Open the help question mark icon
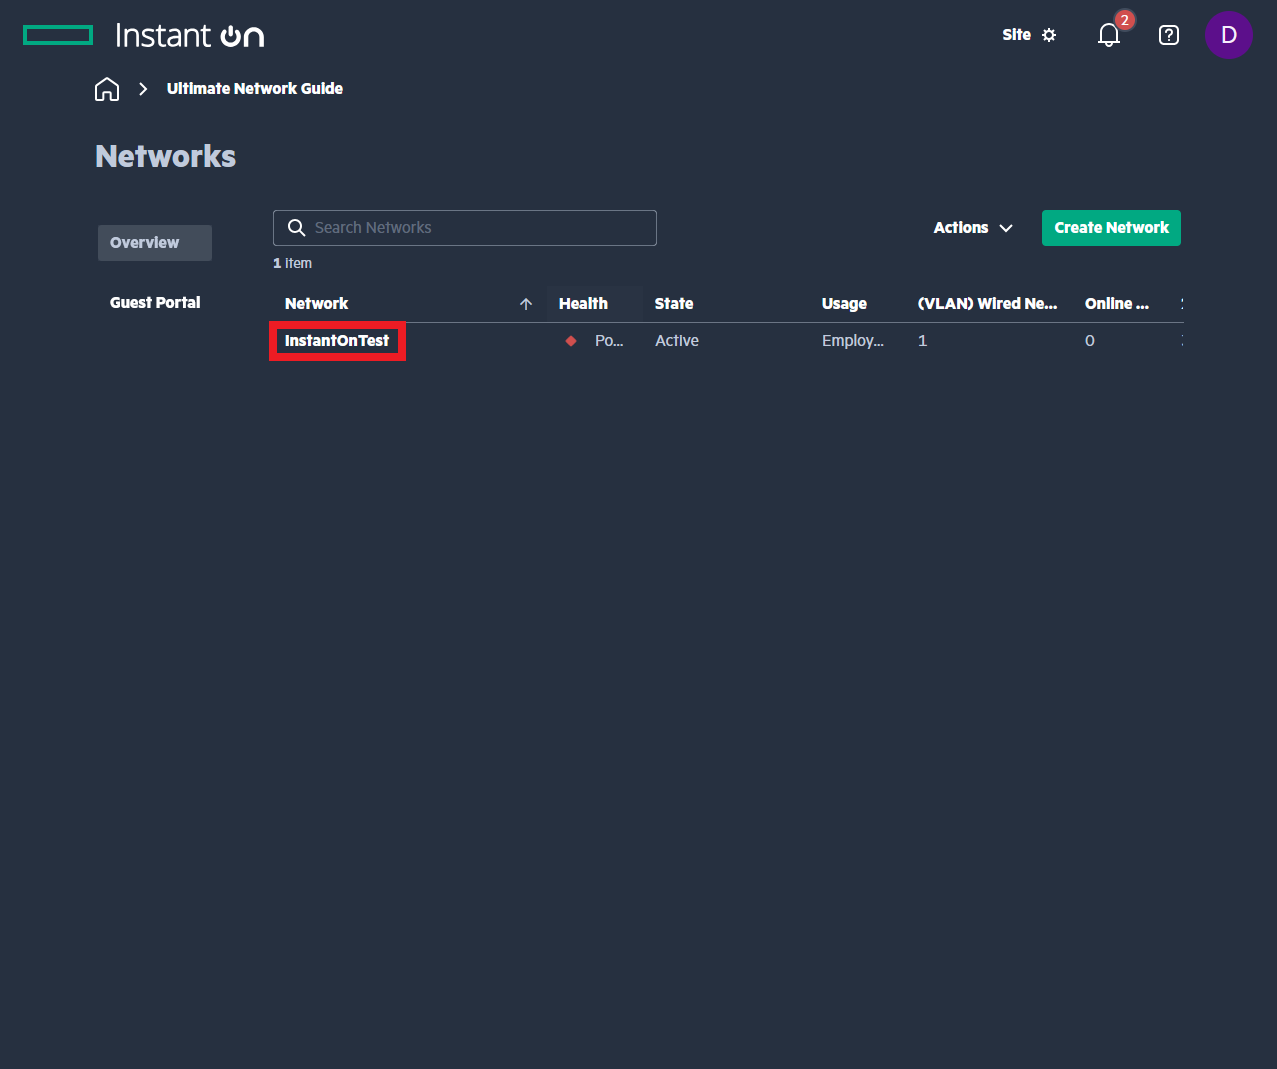This screenshot has width=1277, height=1069. tap(1168, 35)
